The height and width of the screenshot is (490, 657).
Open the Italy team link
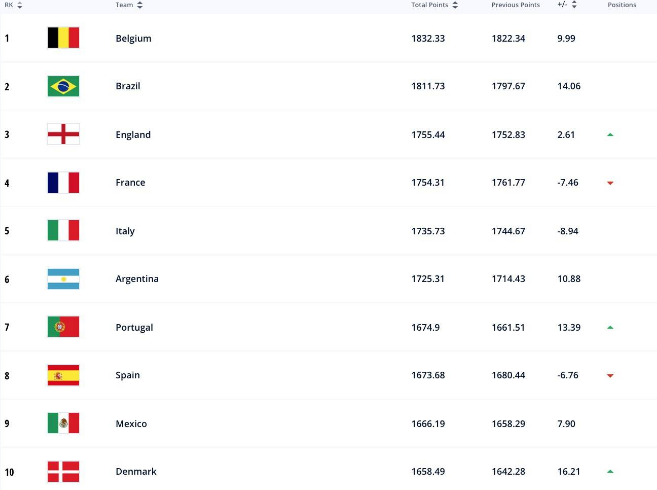[125, 231]
